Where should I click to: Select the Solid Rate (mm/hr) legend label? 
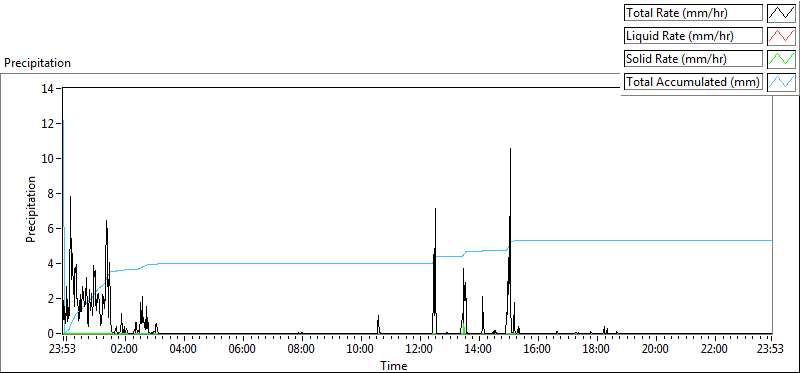click(693, 59)
